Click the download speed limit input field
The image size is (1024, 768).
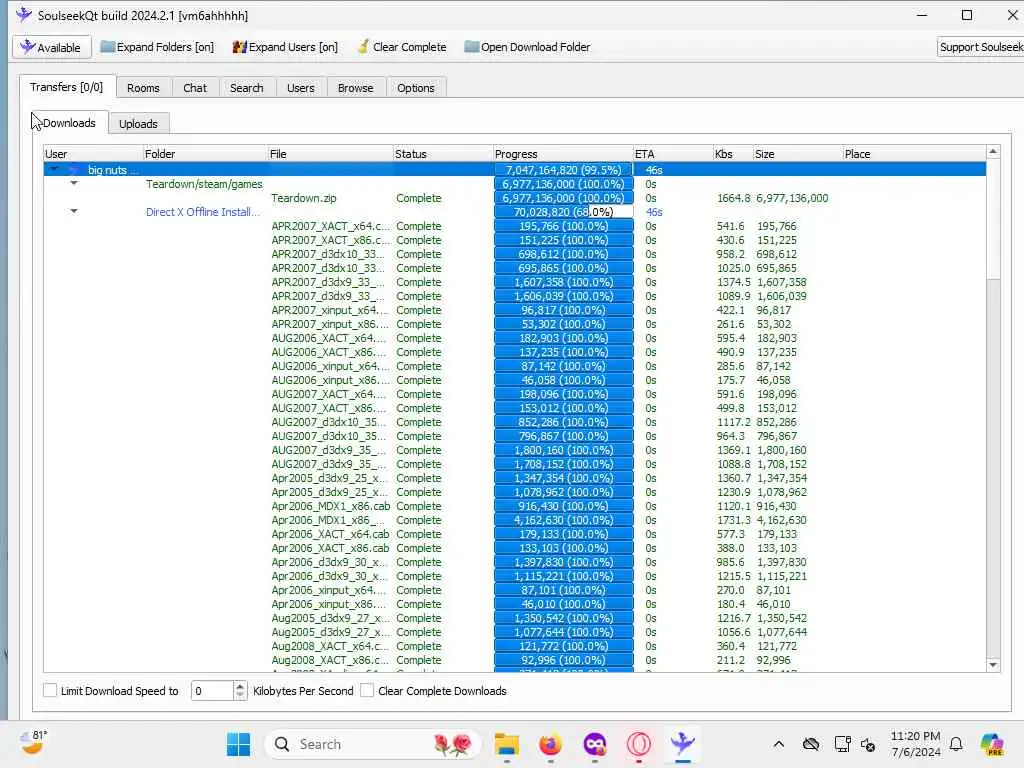coord(212,690)
